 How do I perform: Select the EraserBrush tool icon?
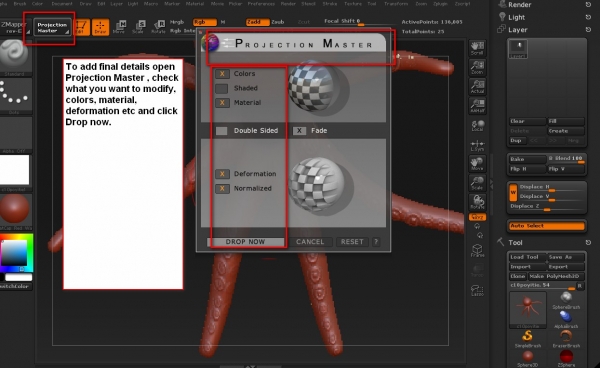pyautogui.click(x=566, y=339)
